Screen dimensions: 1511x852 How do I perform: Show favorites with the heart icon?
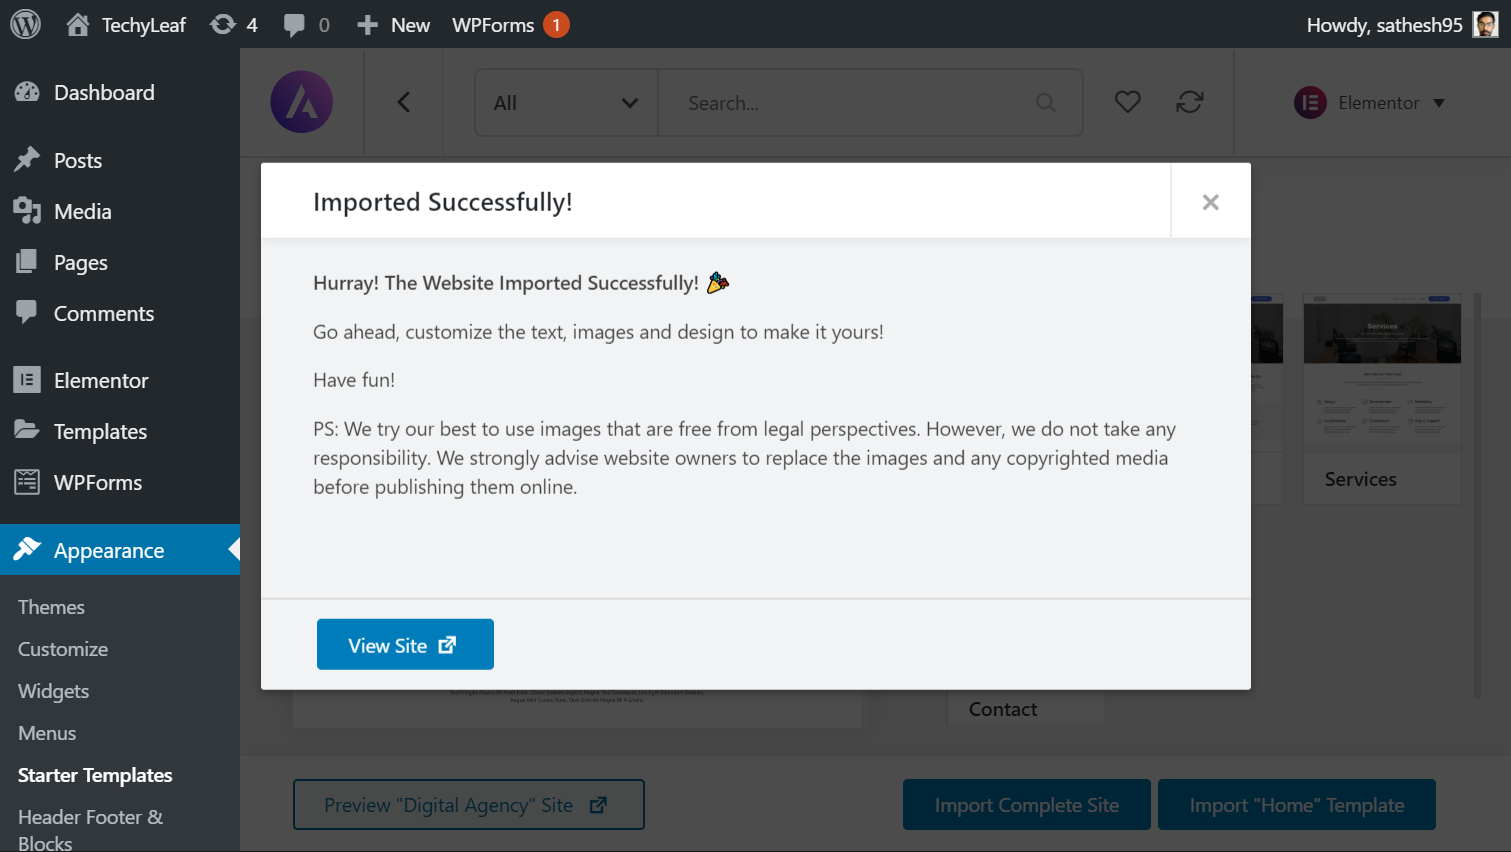coord(1128,102)
